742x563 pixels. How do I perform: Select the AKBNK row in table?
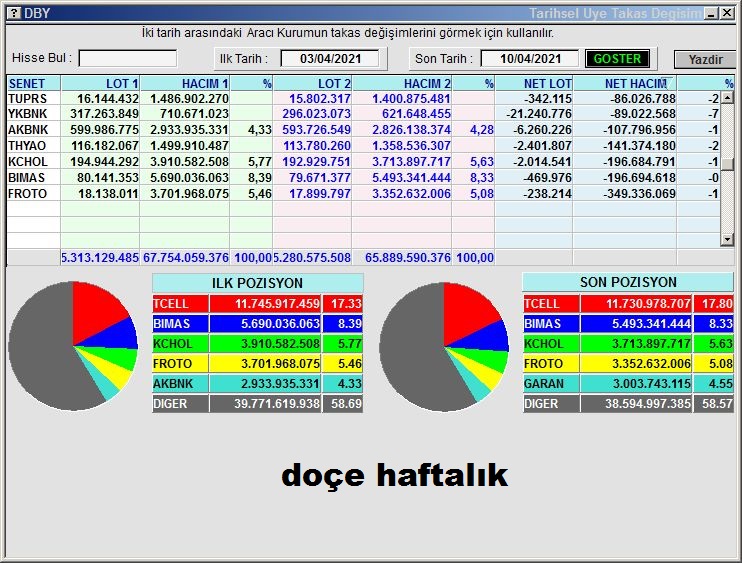[x=363, y=130]
